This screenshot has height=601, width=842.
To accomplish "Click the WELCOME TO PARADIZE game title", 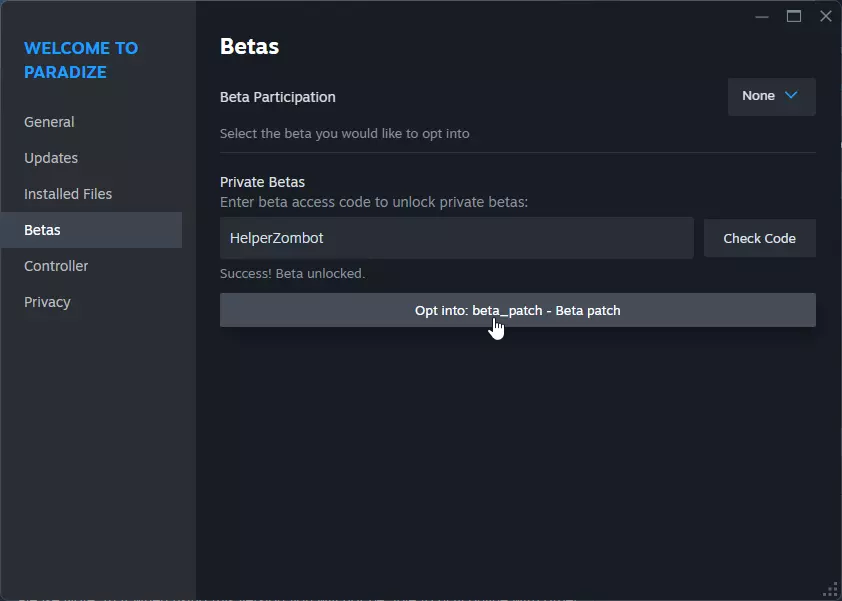I will [x=81, y=60].
